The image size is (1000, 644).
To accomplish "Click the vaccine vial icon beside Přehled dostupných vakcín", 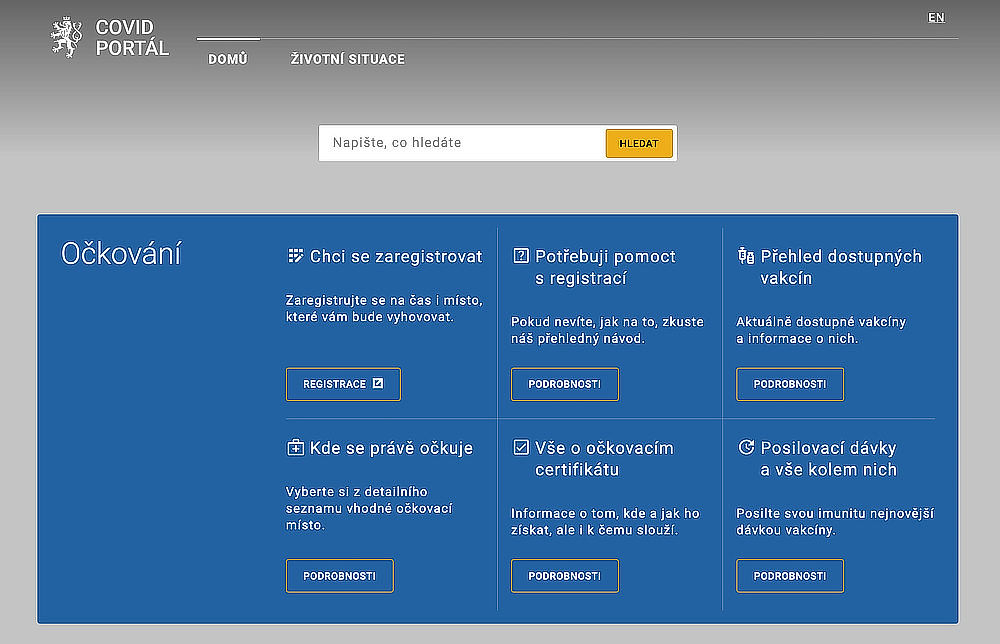I will tap(745, 256).
